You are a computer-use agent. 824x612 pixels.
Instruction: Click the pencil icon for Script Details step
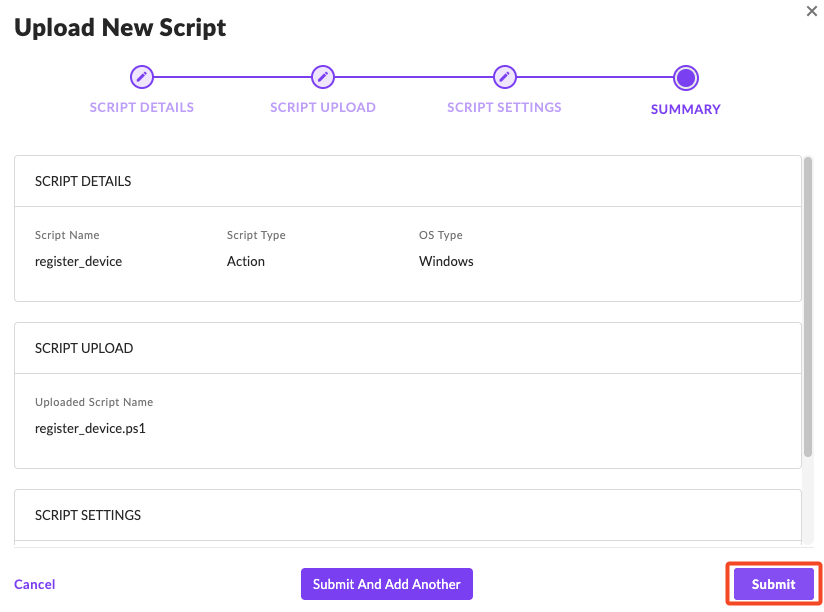[142, 77]
